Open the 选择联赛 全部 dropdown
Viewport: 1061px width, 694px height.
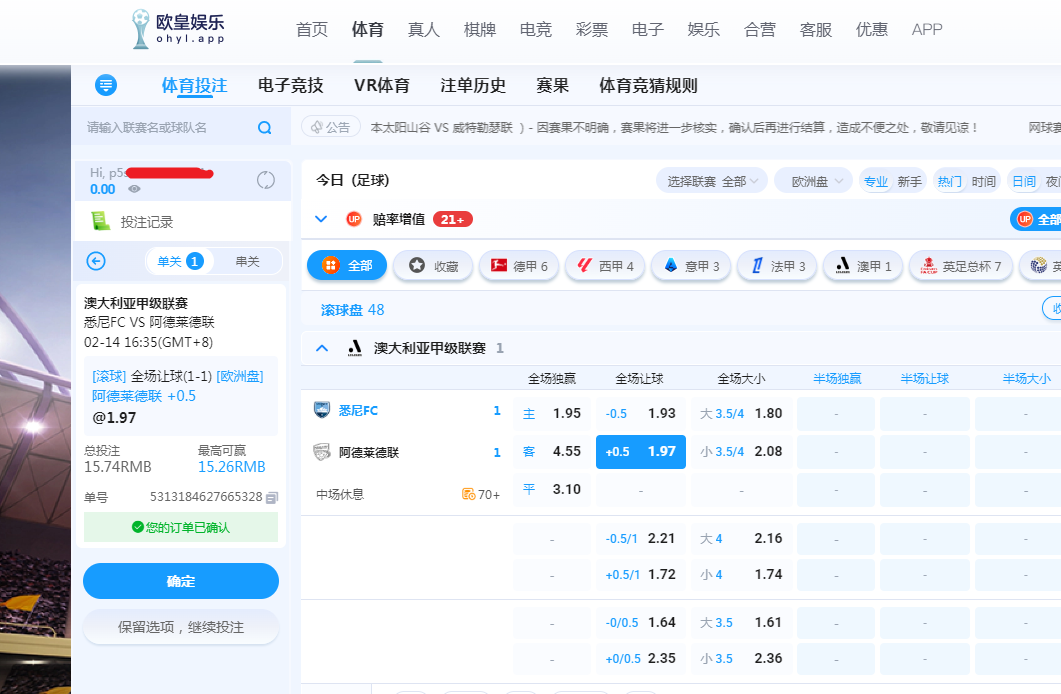point(711,181)
